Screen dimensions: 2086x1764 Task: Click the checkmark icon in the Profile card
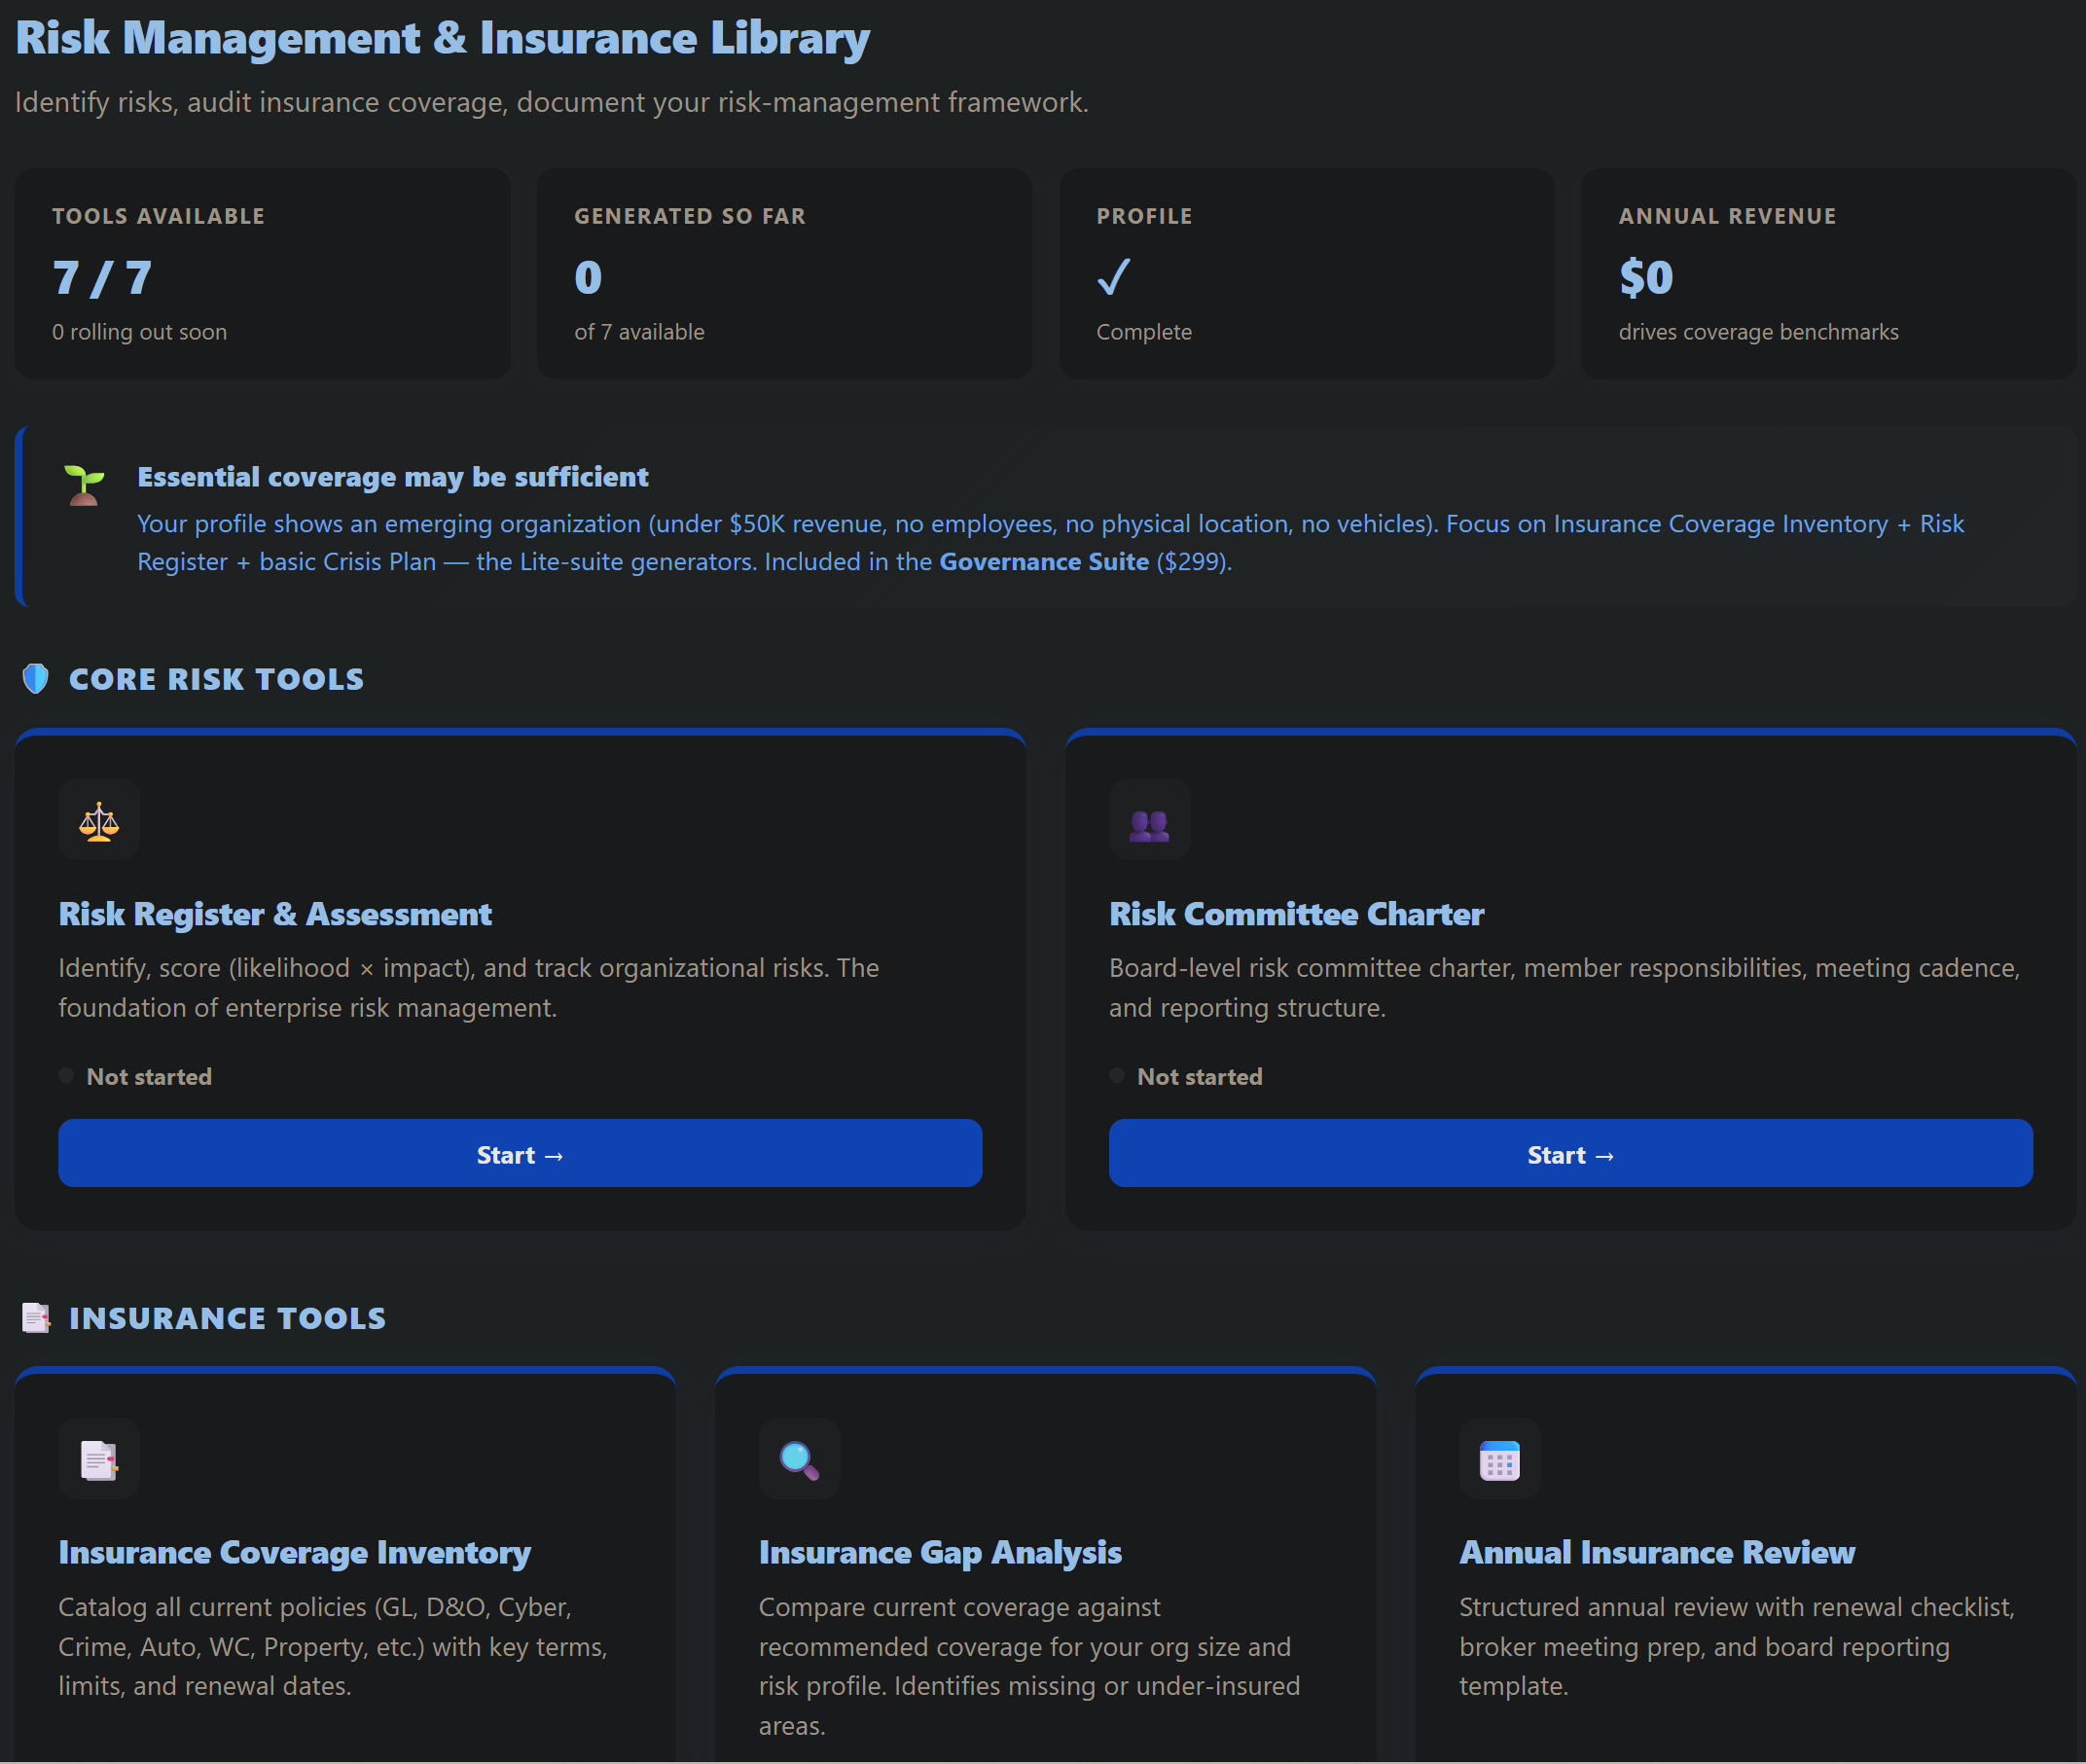pos(1113,277)
